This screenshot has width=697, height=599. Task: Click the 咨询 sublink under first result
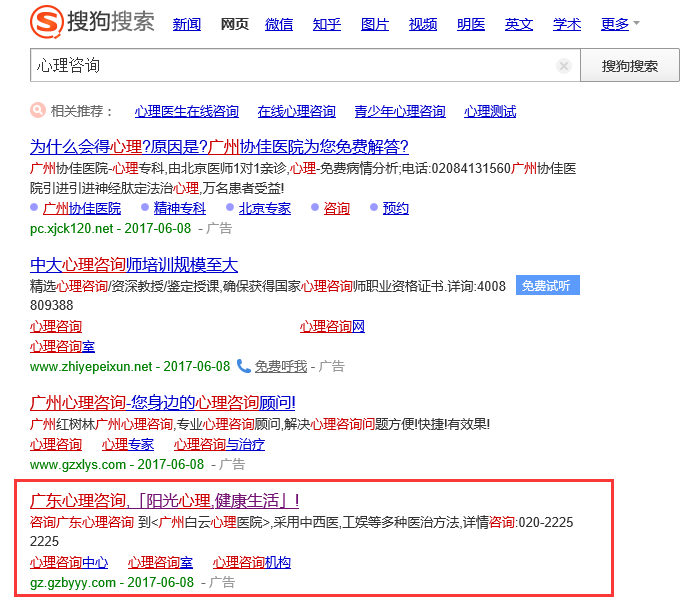(x=336, y=208)
